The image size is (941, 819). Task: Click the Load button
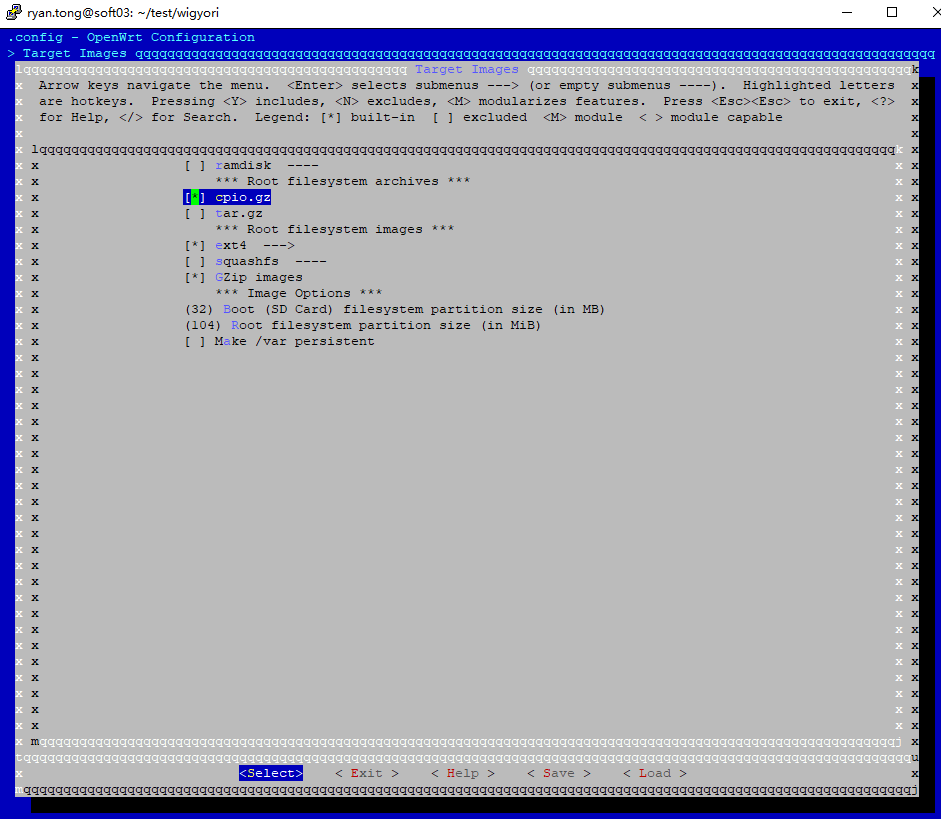pos(654,773)
